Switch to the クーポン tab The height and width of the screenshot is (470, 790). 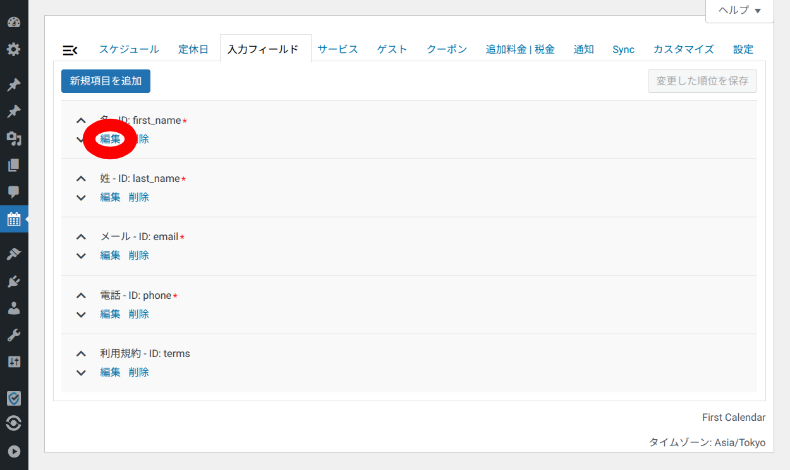(x=447, y=49)
